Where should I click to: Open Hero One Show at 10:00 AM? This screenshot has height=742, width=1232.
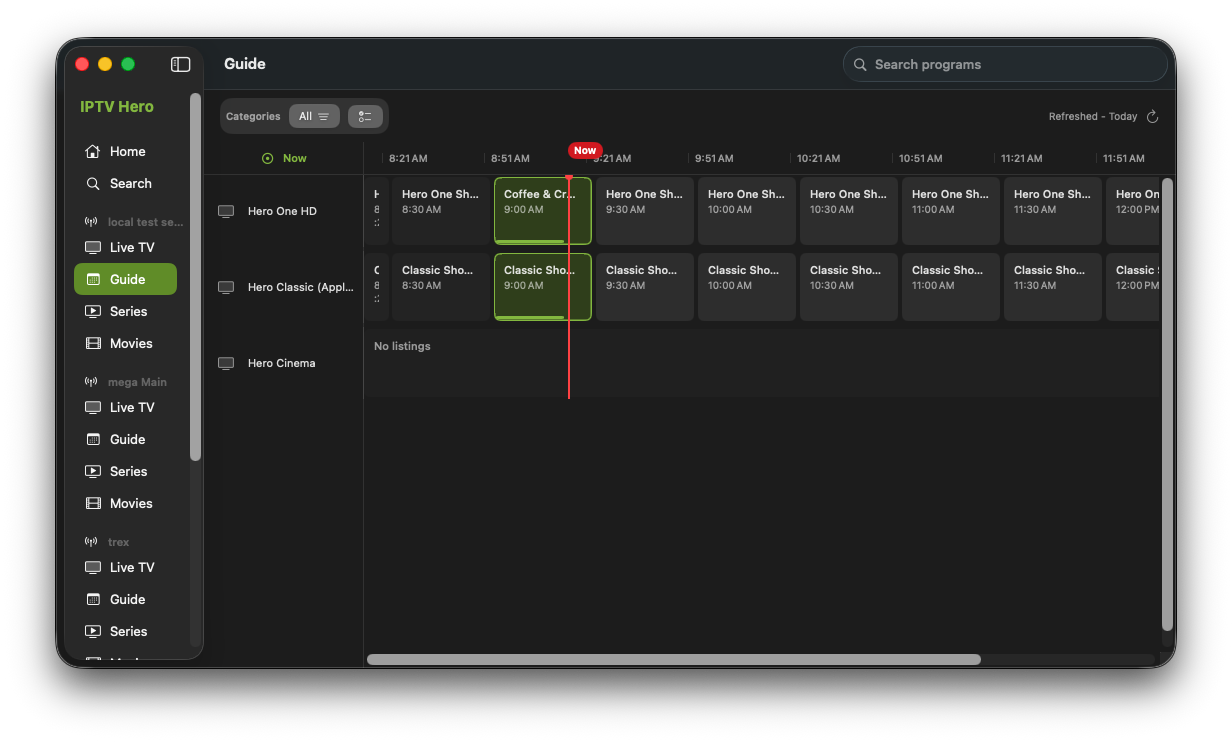[x=747, y=211]
